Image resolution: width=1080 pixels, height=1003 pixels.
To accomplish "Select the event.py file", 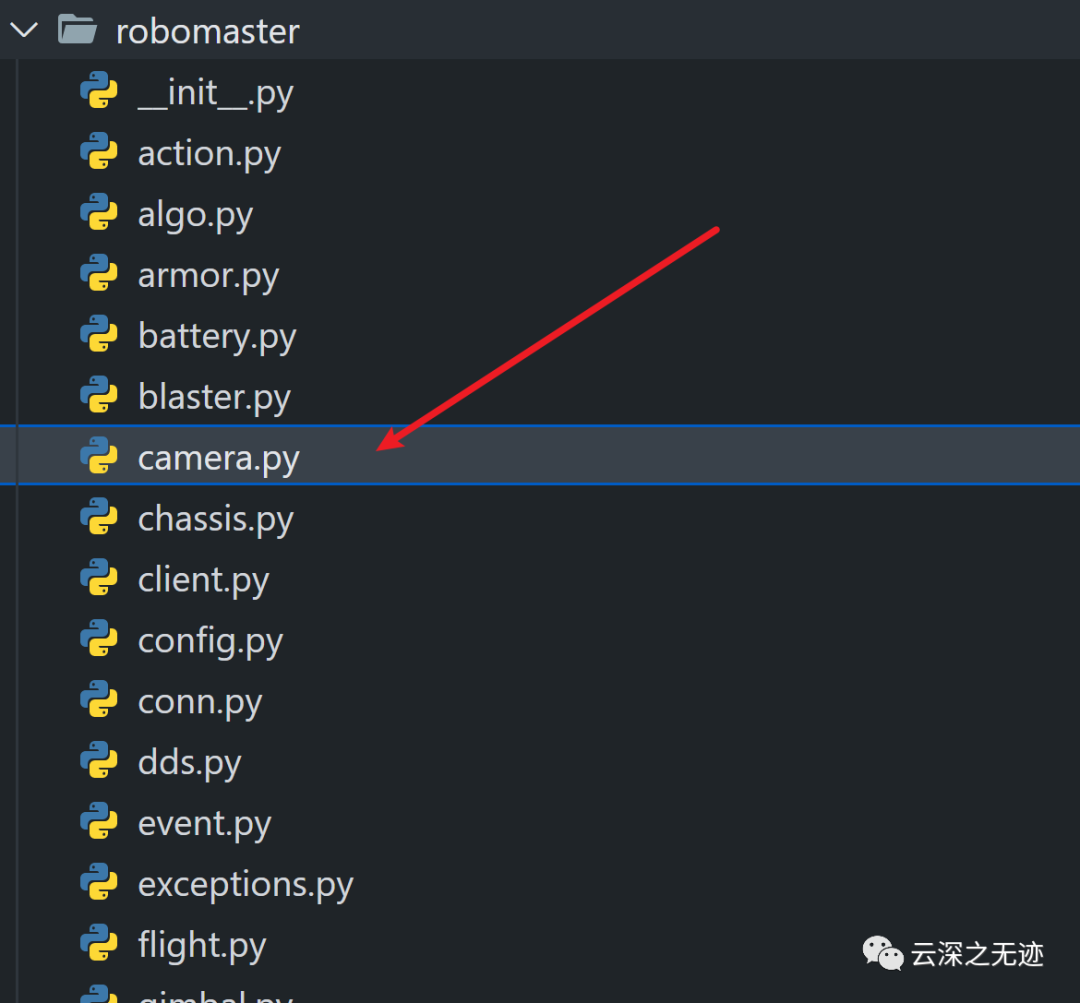I will pos(204,822).
